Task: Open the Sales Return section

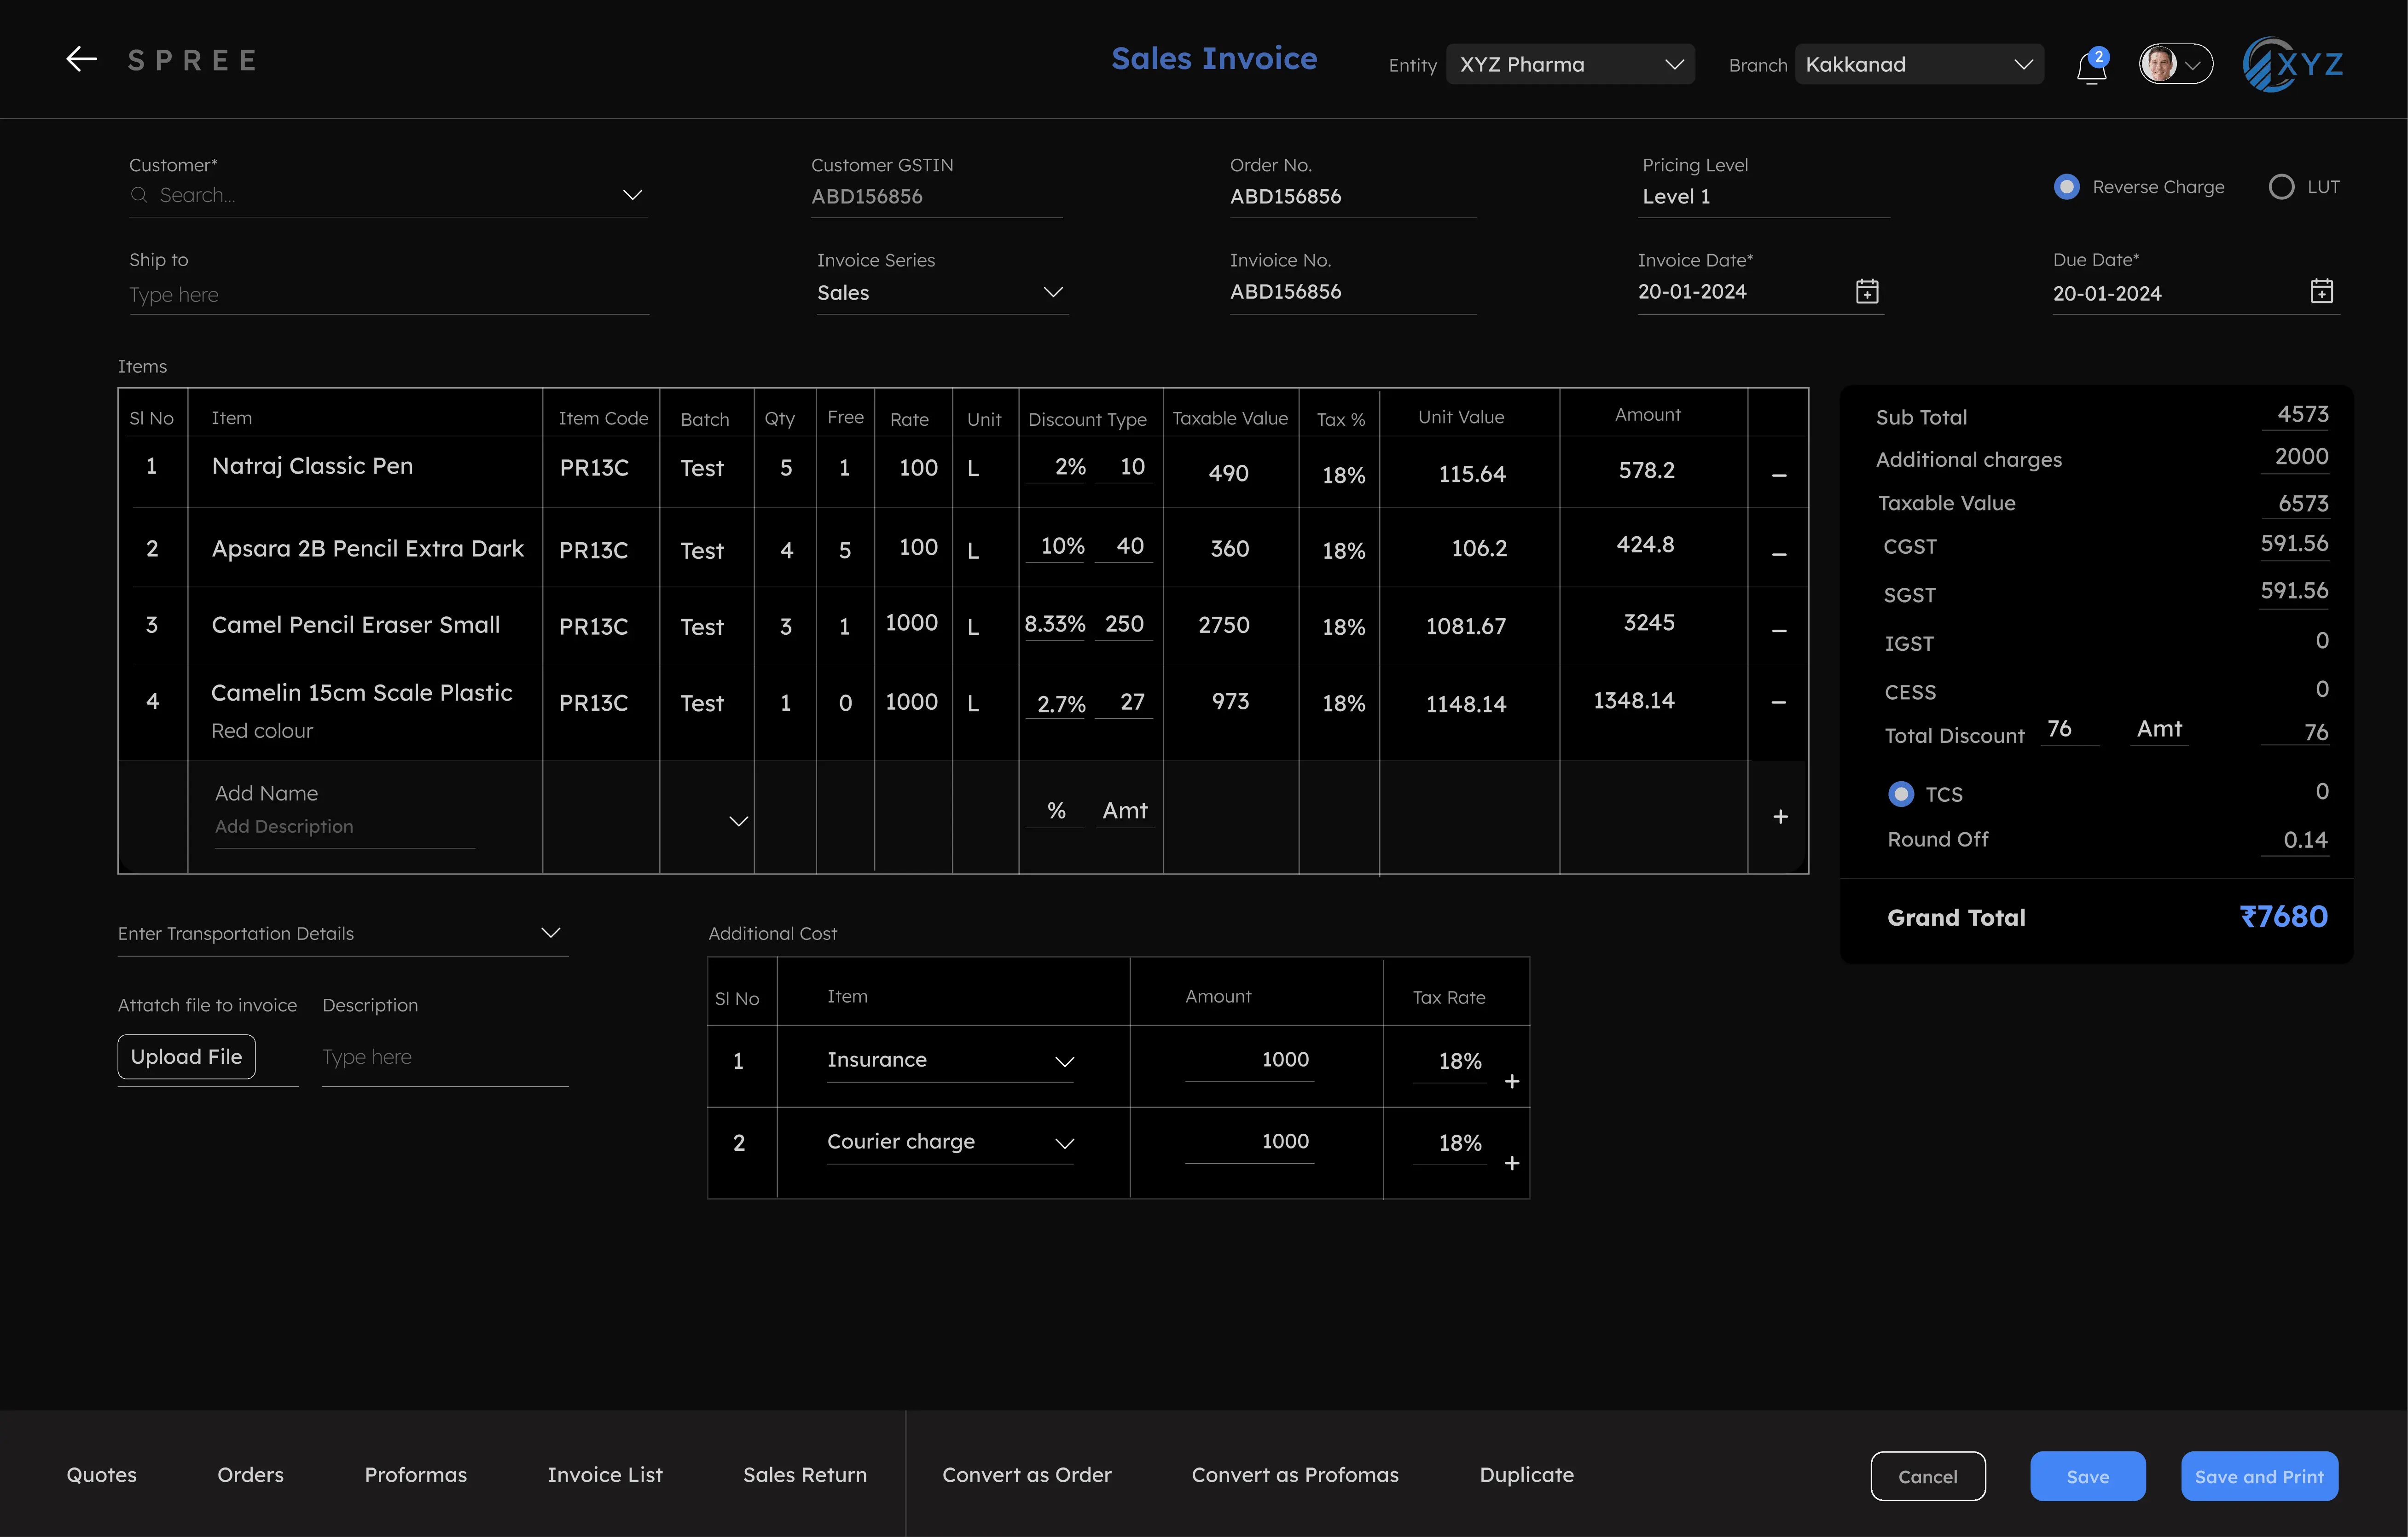Action: click(804, 1474)
